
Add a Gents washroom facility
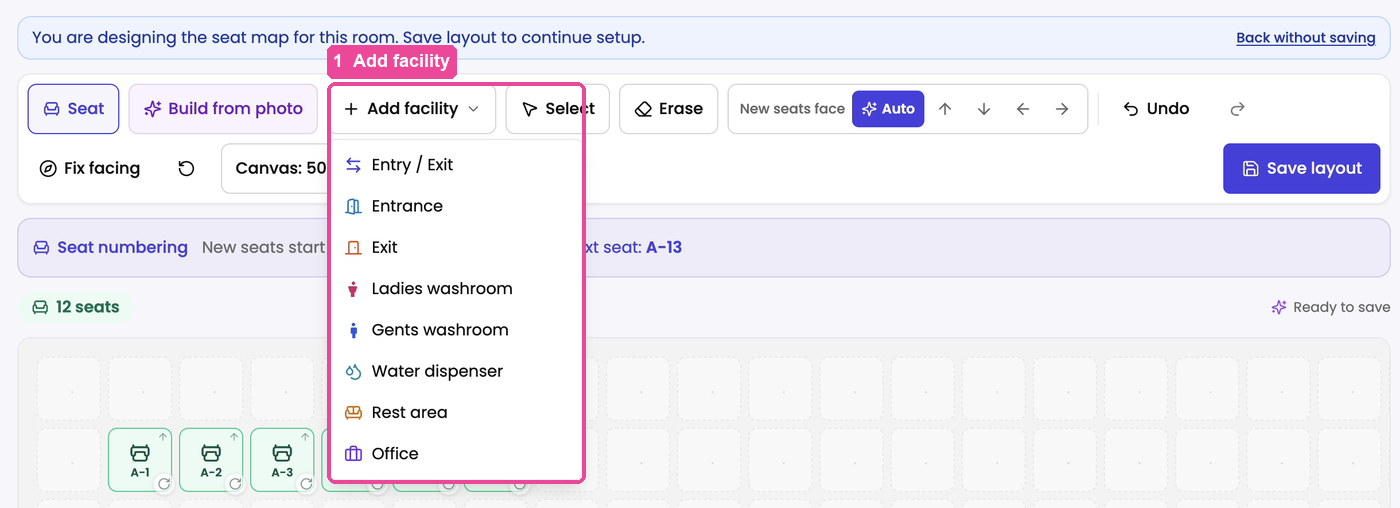pos(456,330)
